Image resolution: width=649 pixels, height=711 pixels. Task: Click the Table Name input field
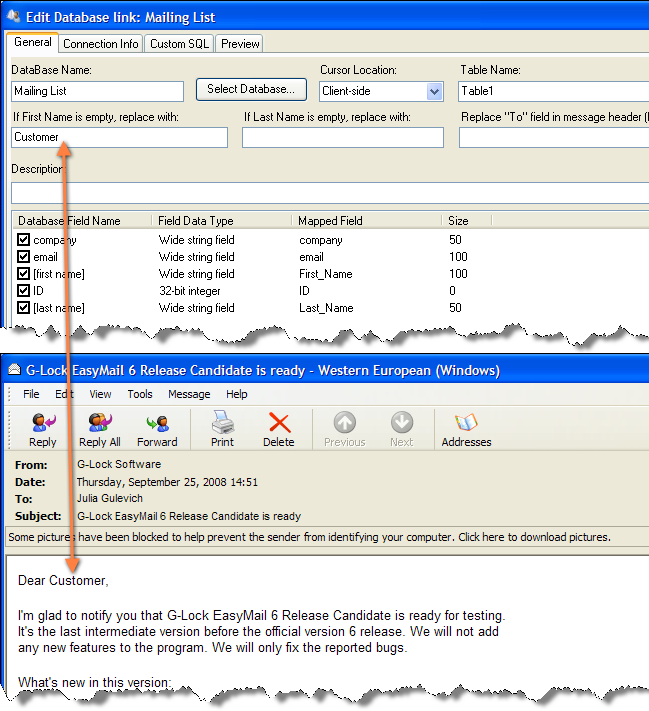553,91
